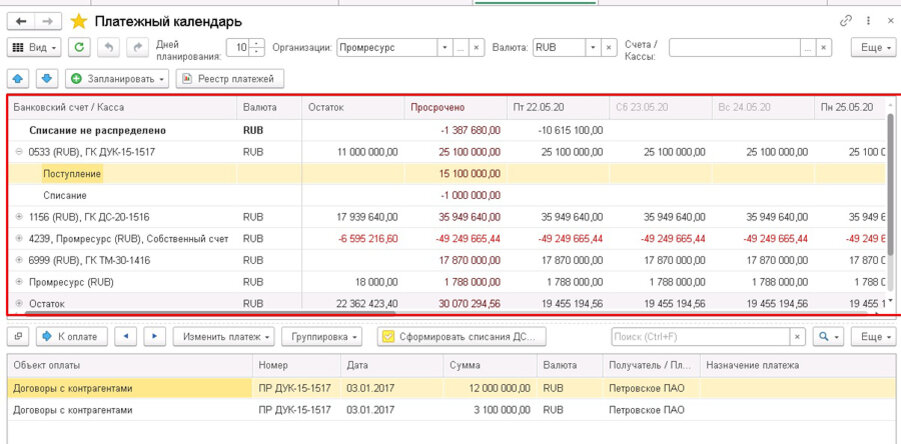Click the green refresh icon
This screenshot has width=901, height=444.
[79, 48]
